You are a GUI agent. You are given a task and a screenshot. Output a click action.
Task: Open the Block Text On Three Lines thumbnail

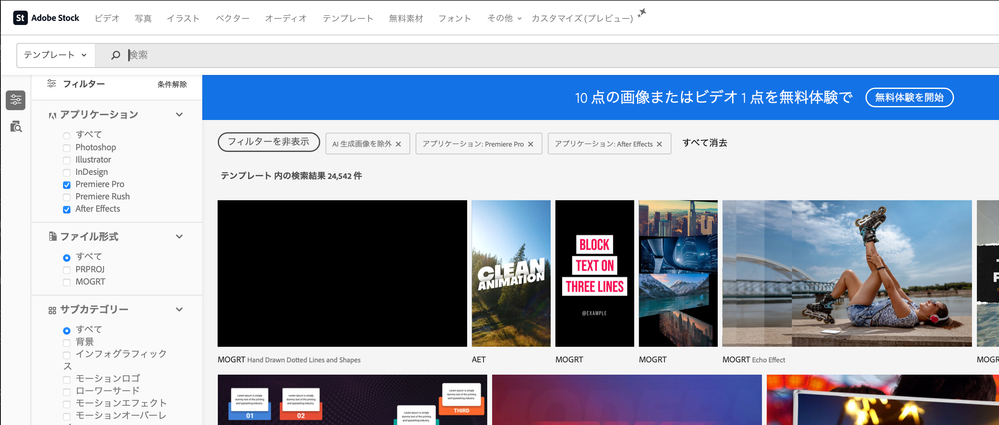click(594, 273)
